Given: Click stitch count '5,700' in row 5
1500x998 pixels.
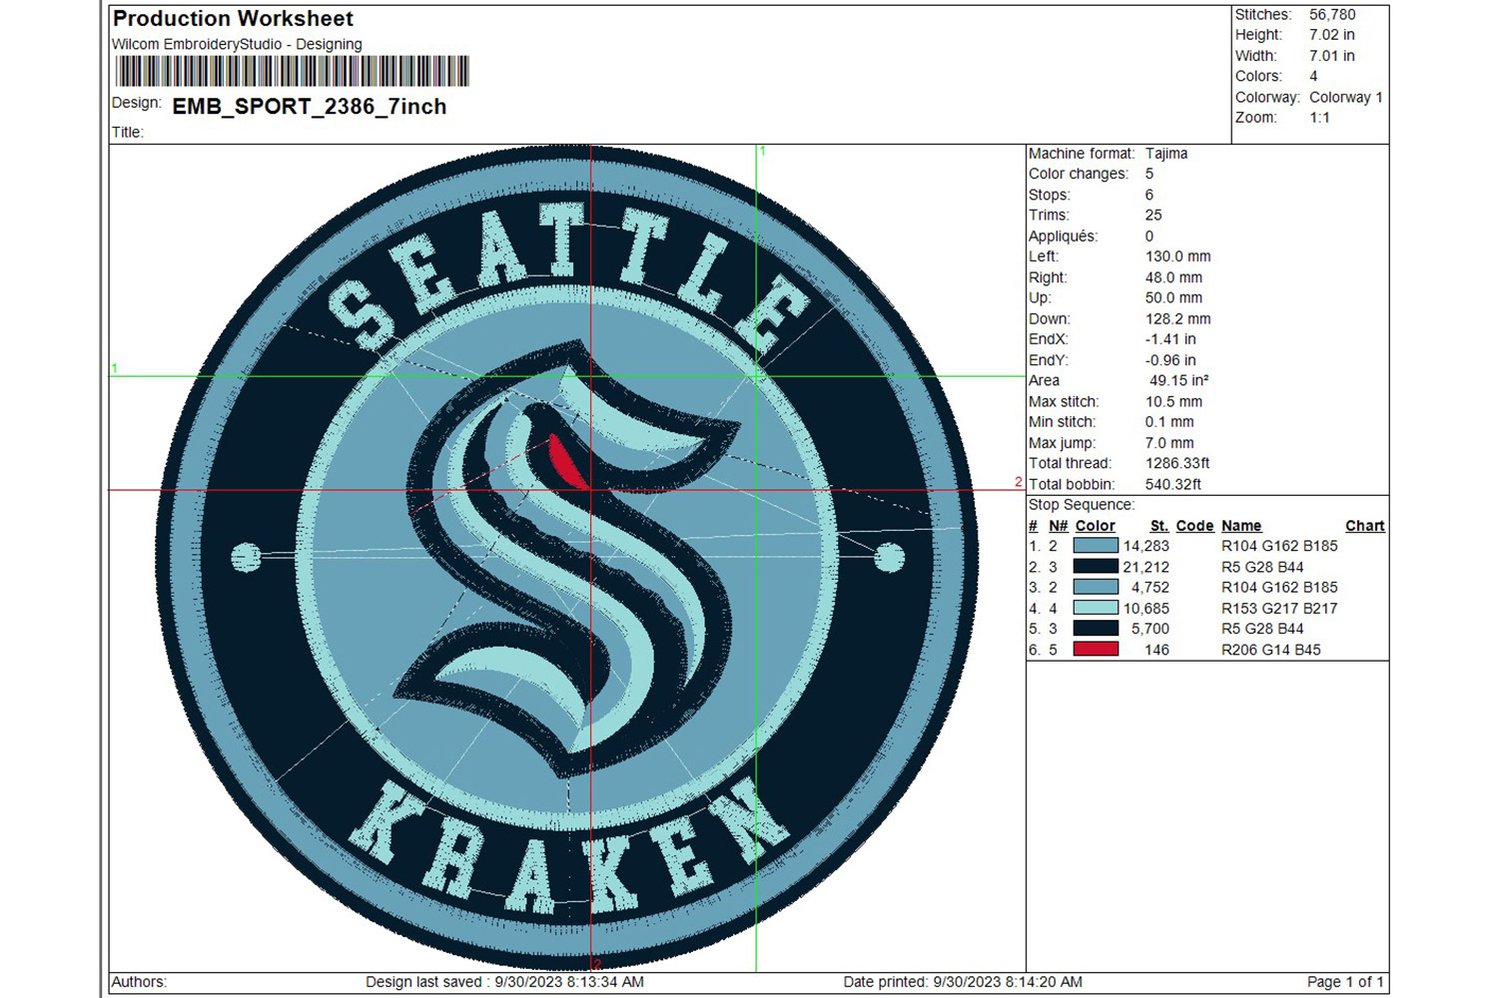Looking at the screenshot, I should pos(1150,628).
